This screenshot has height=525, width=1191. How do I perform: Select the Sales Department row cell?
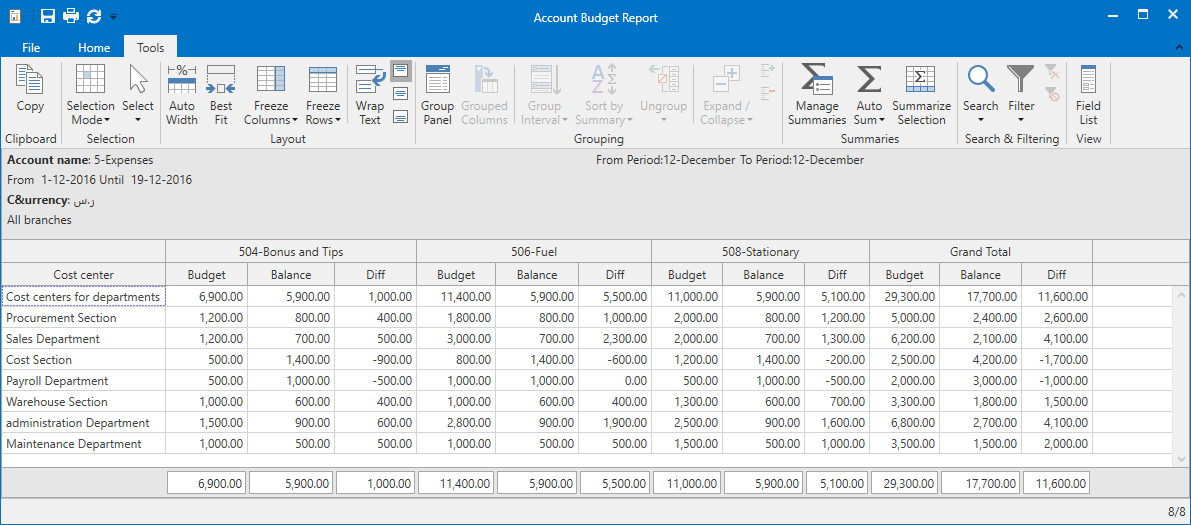84,339
